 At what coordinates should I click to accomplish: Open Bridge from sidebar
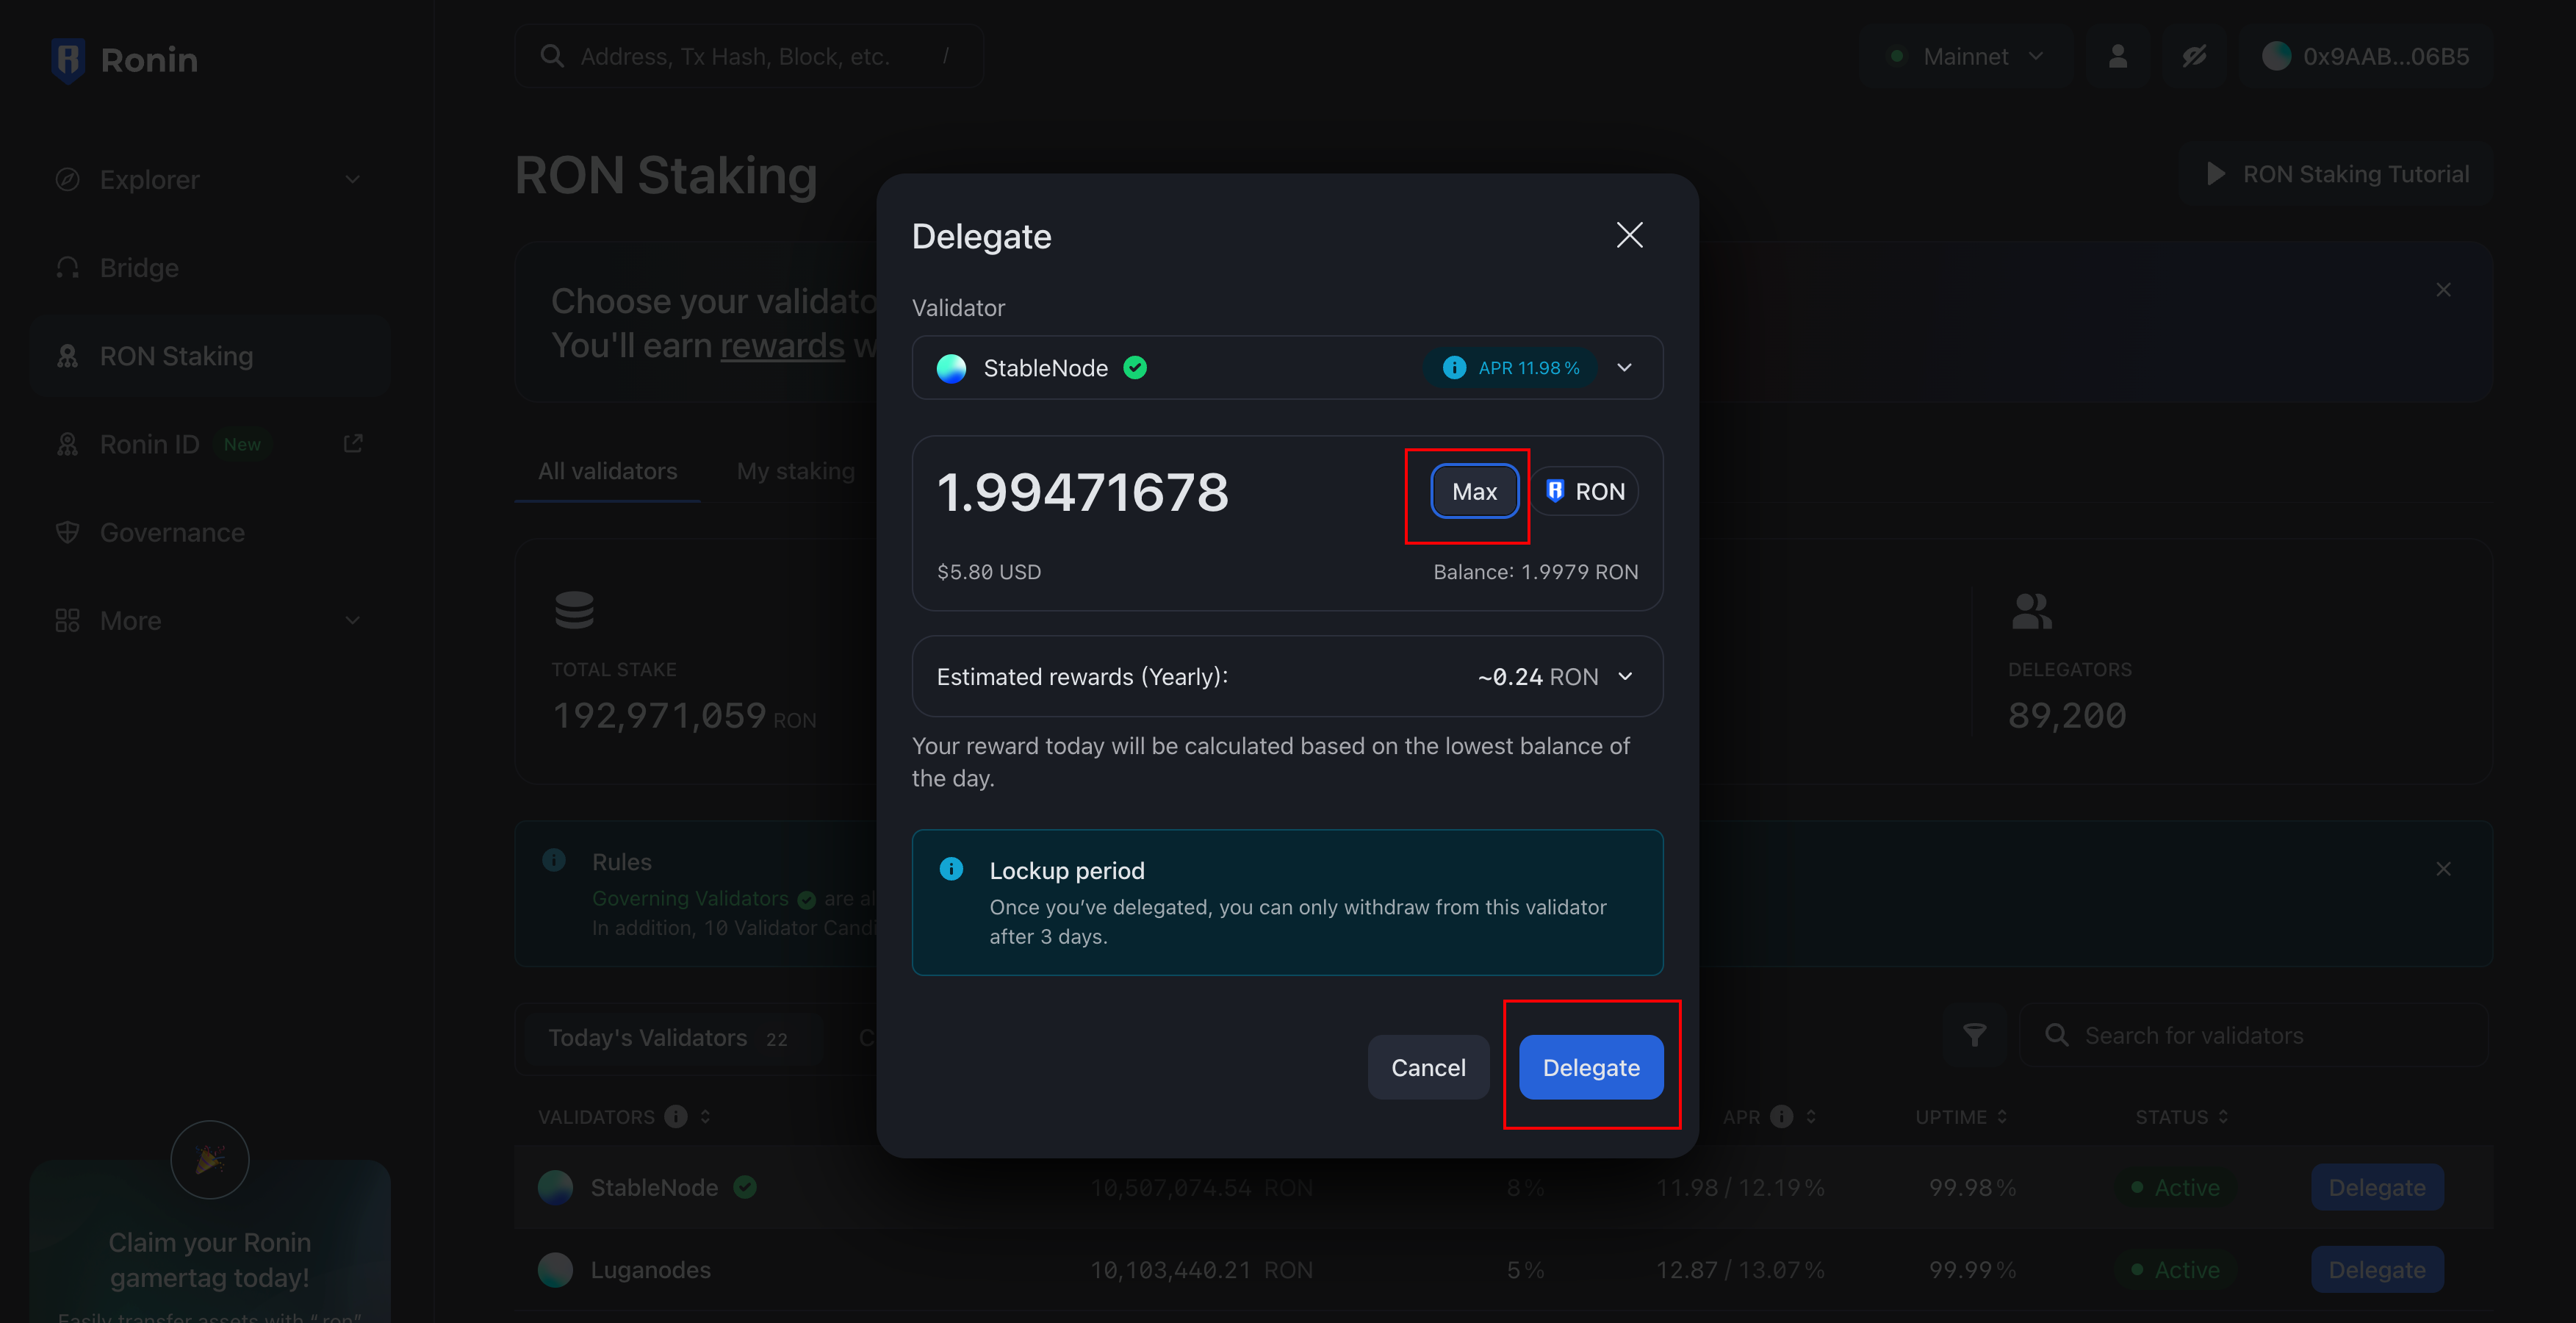[210, 268]
